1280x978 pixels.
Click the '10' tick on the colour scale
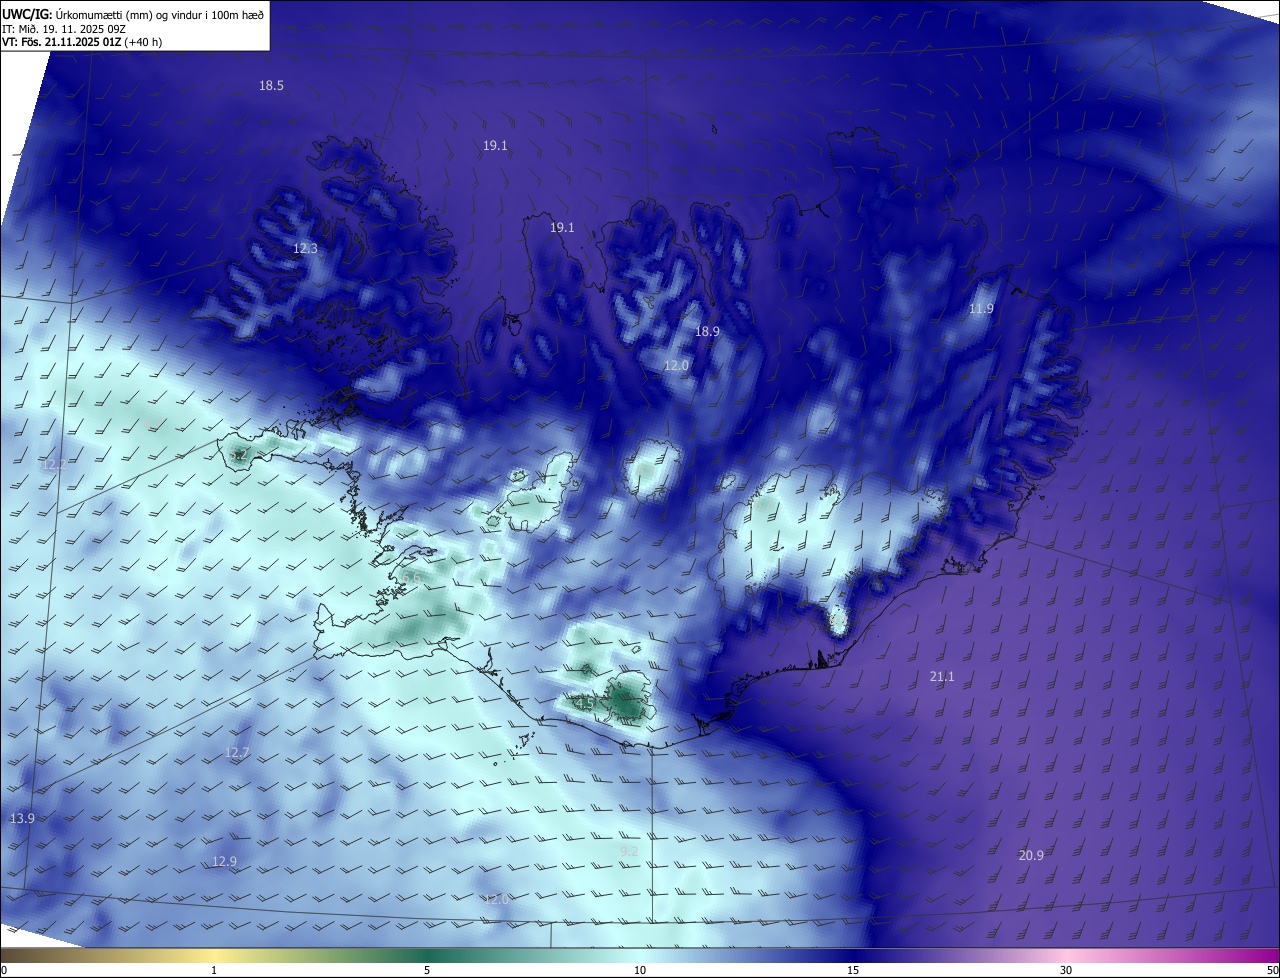pyautogui.click(x=640, y=970)
